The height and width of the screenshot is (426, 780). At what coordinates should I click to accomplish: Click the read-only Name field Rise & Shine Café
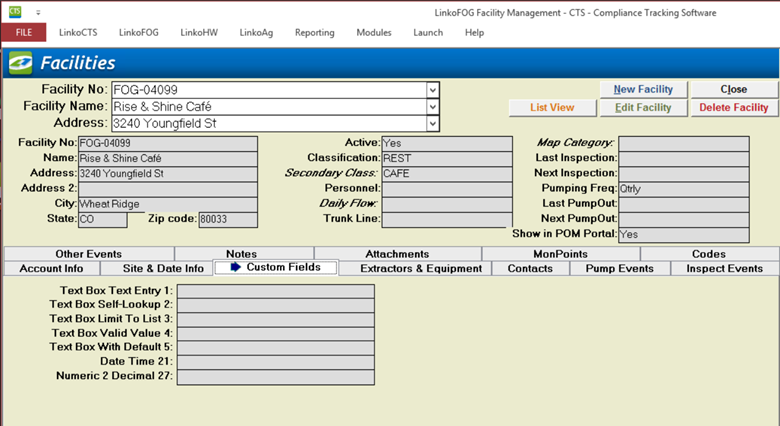point(168,158)
